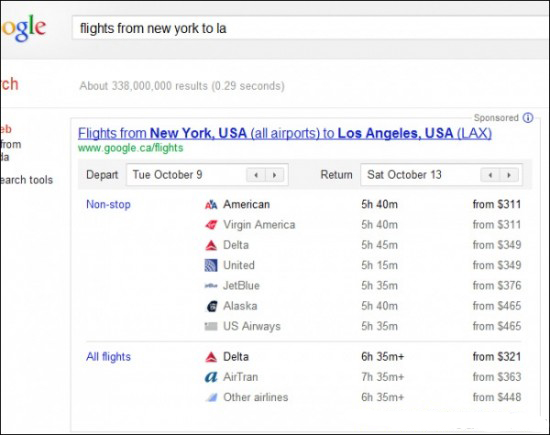The width and height of the screenshot is (550, 435).
Task: Advance the Depart date to the next day
Action: 274,175
